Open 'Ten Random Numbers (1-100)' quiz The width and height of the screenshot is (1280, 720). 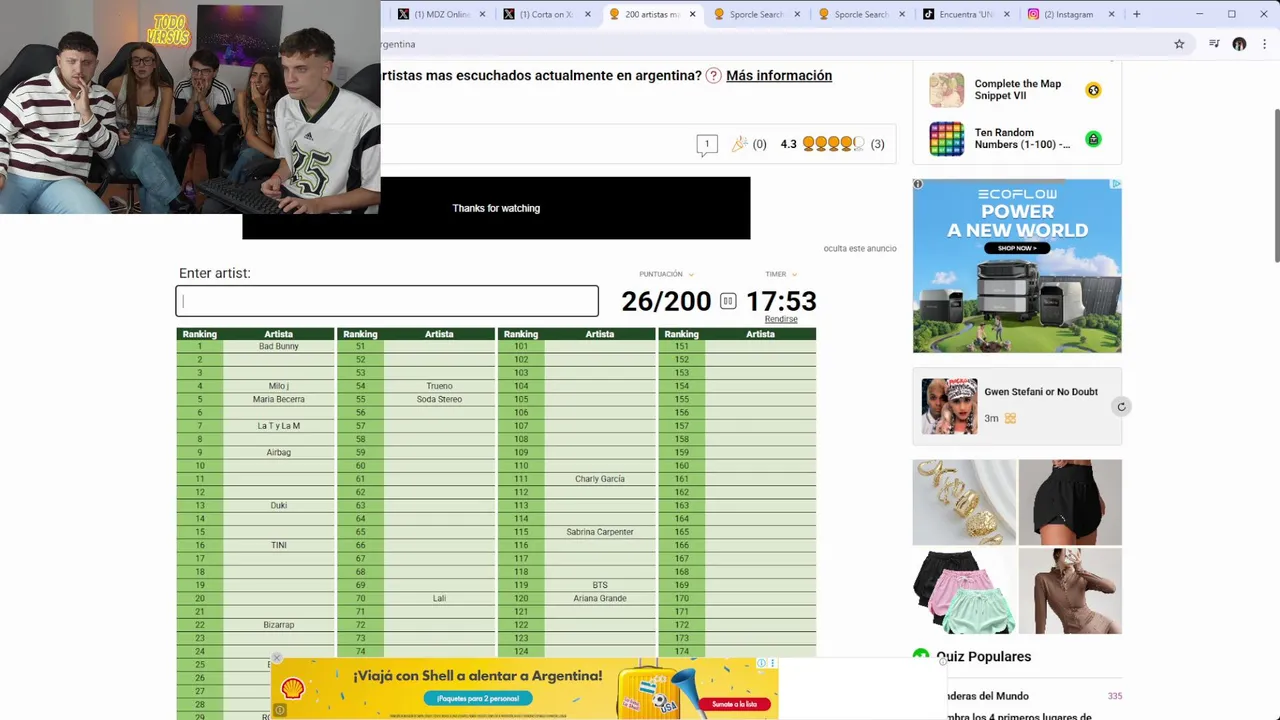(x=1022, y=139)
